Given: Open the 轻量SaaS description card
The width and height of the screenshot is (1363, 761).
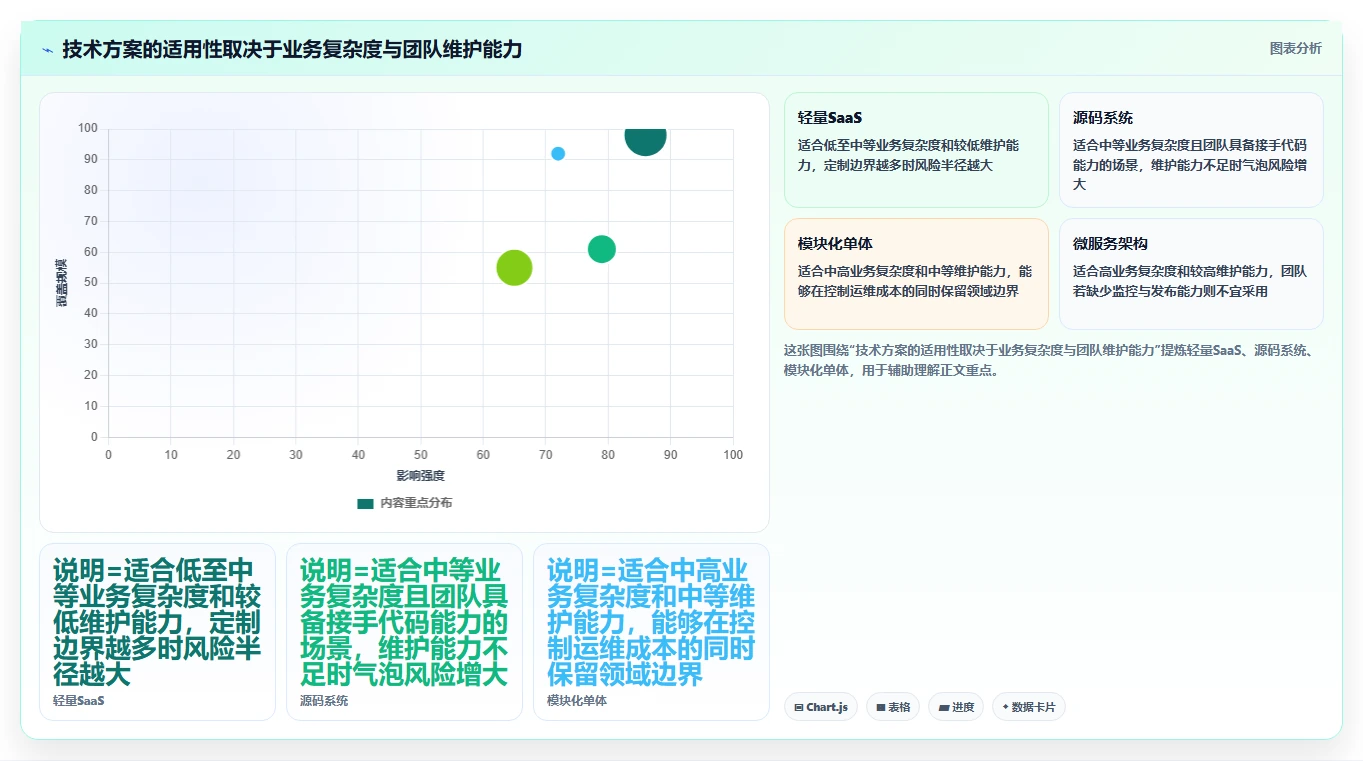Looking at the screenshot, I should pyautogui.click(x=916, y=150).
